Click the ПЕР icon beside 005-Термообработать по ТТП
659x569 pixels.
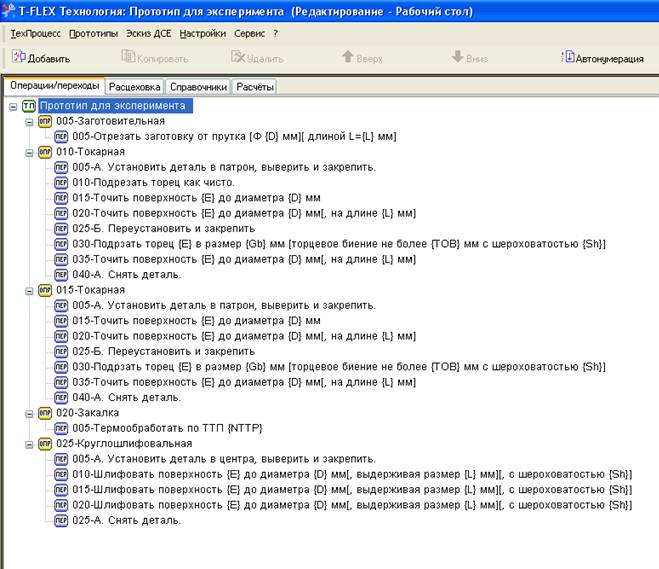[x=62, y=428]
